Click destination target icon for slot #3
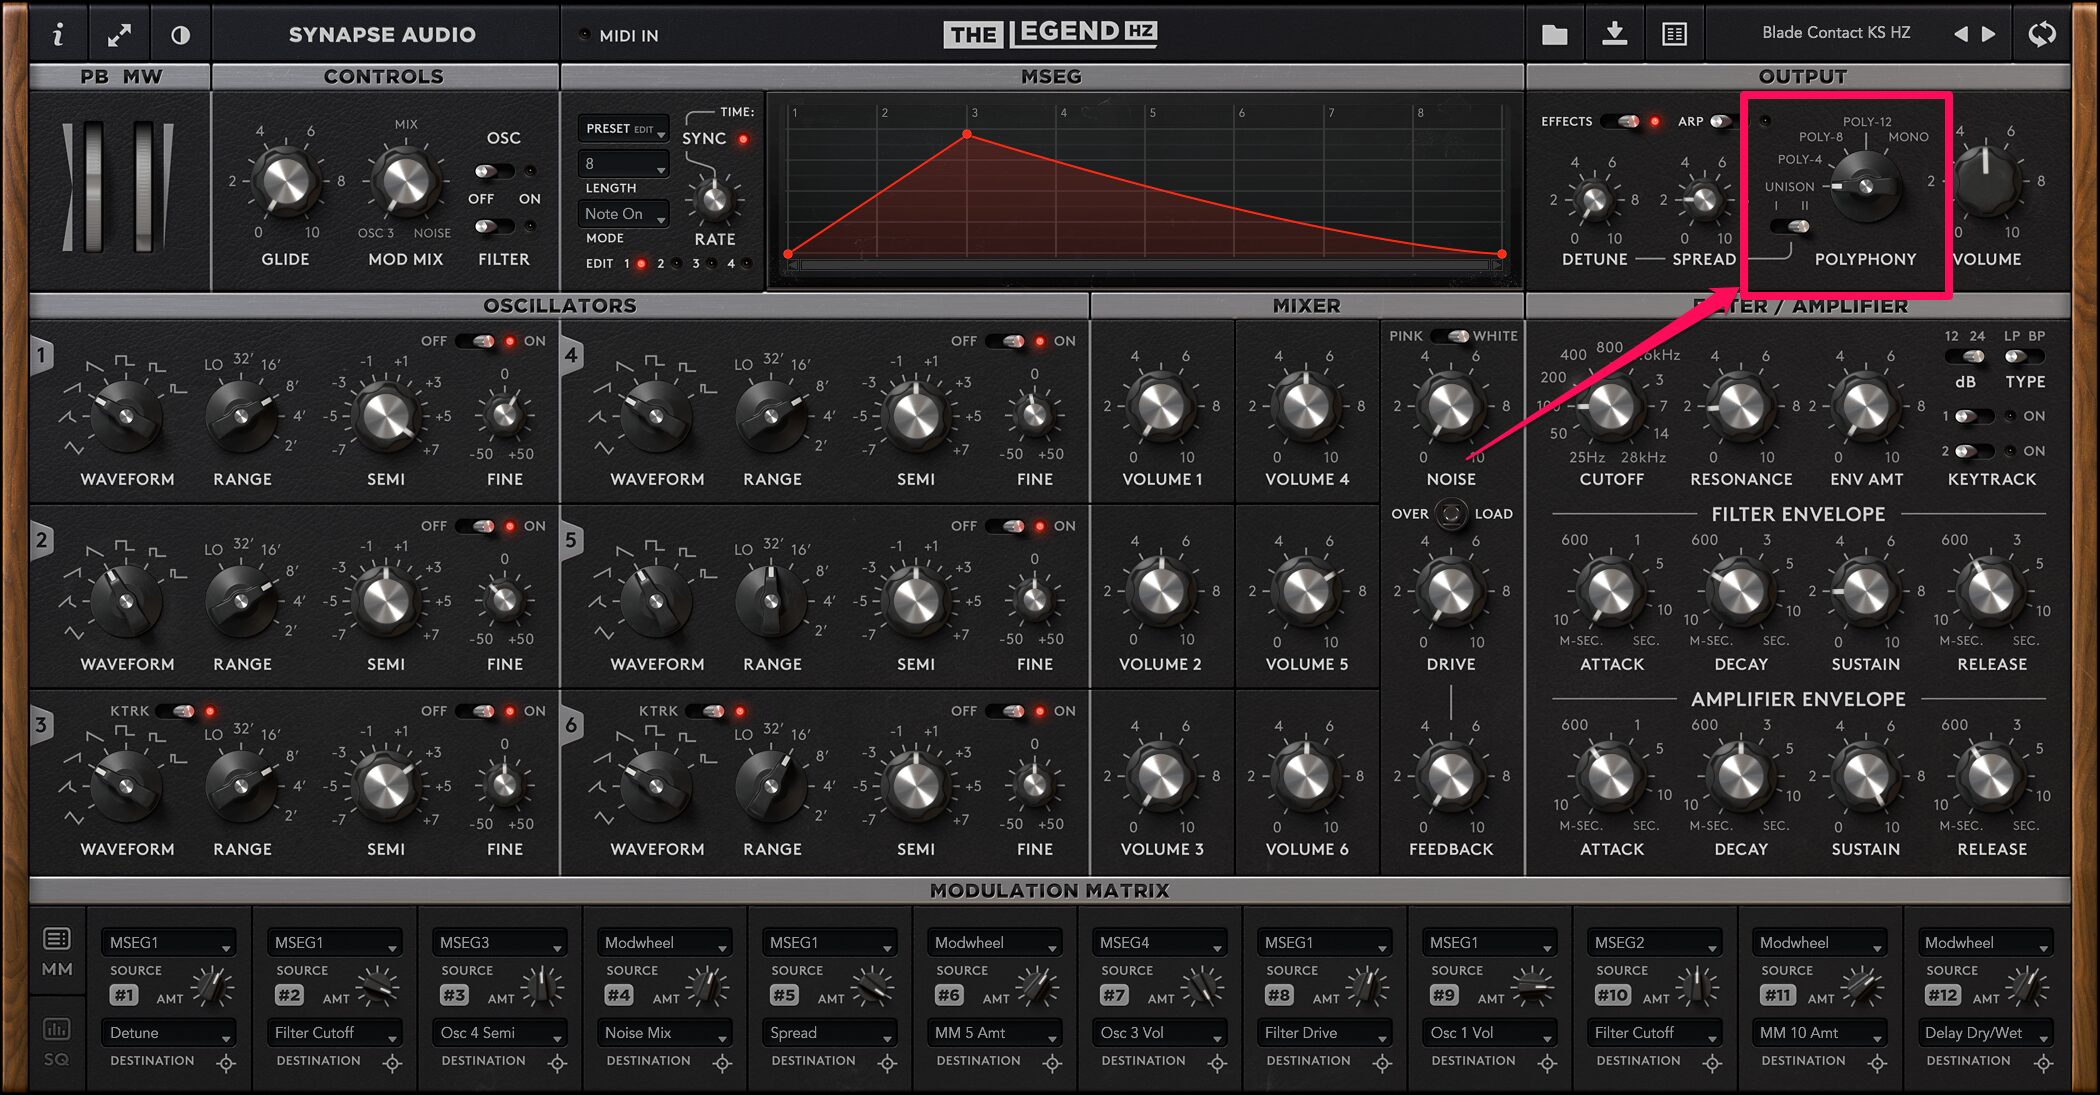 (557, 1063)
